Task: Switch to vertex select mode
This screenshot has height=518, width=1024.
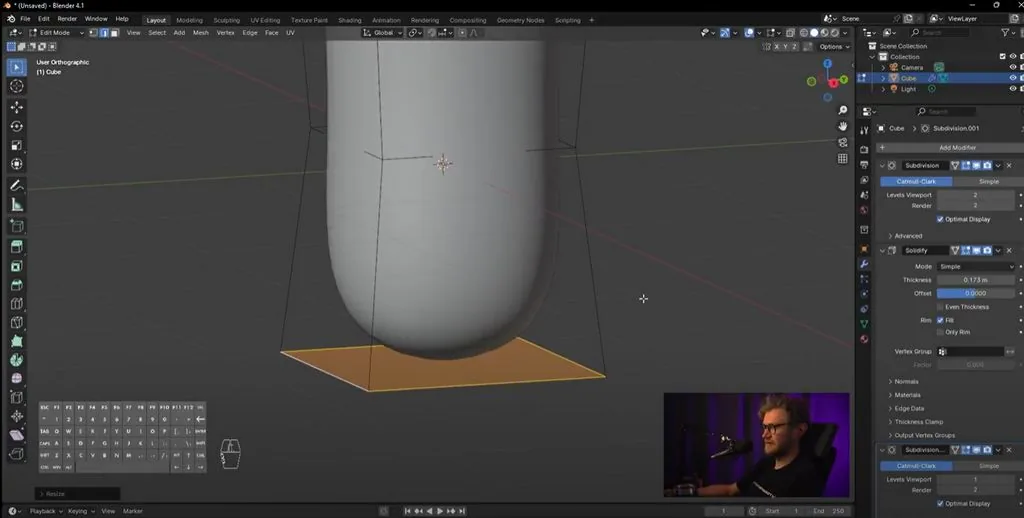Action: tap(93, 33)
